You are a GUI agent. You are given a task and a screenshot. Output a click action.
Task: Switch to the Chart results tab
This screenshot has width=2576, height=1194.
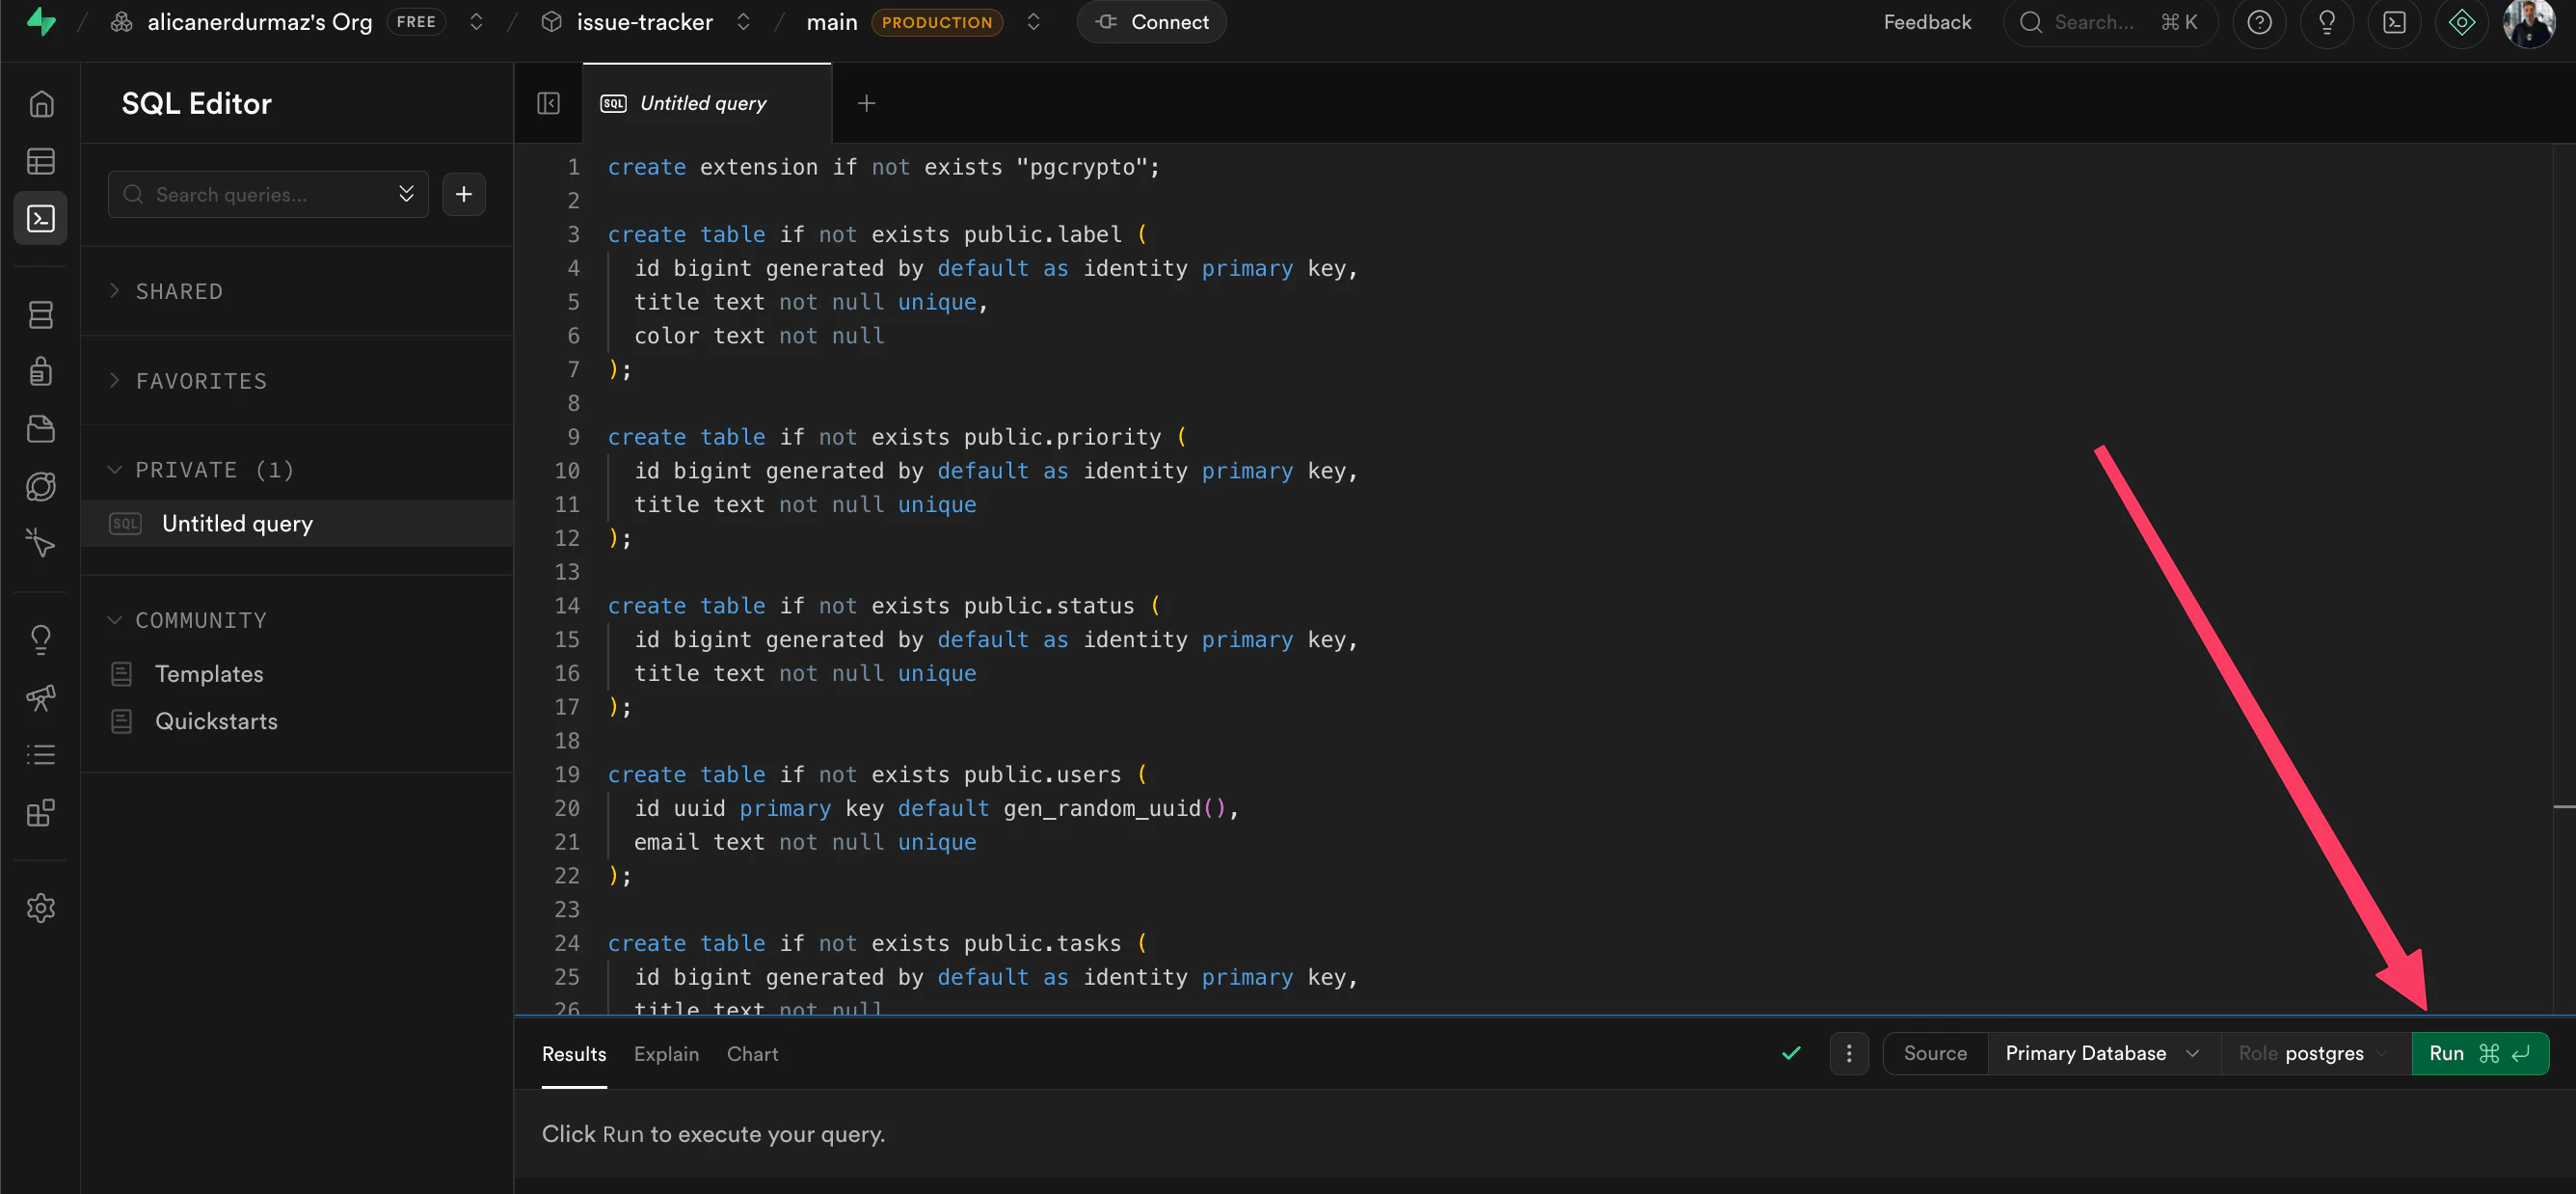click(752, 1054)
